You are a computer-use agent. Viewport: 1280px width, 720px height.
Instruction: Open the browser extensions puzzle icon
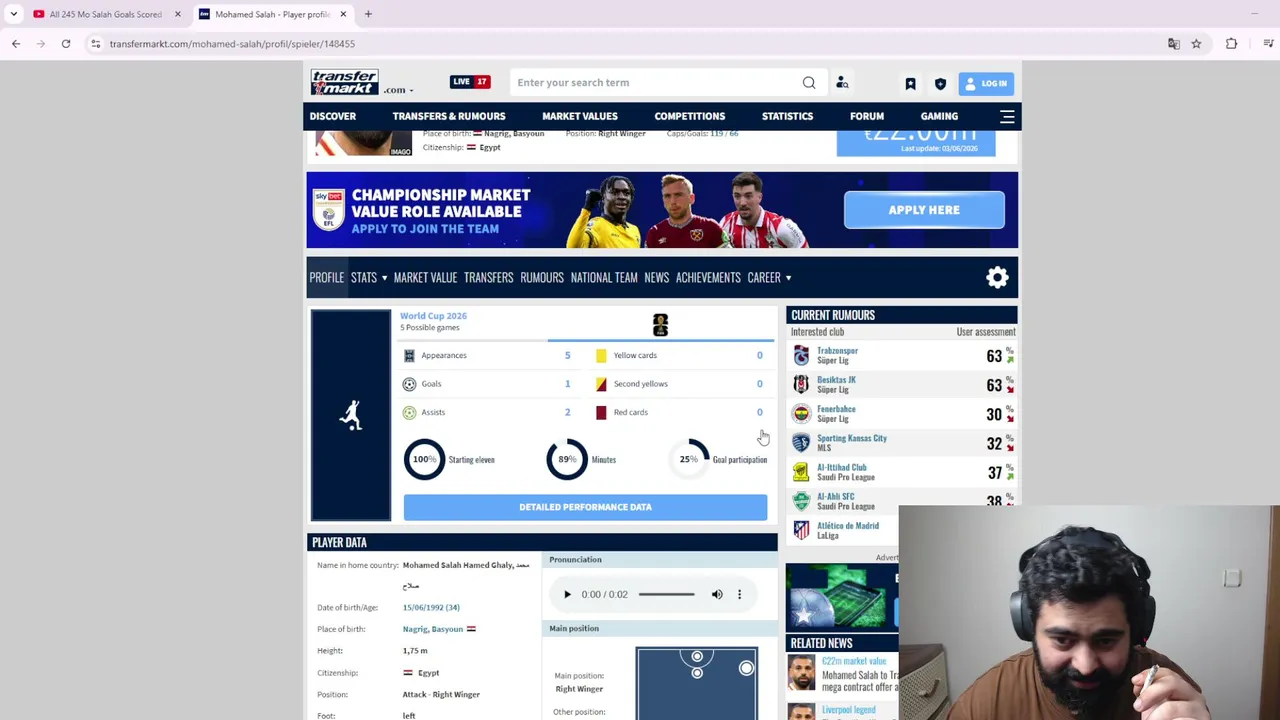(x=1231, y=44)
